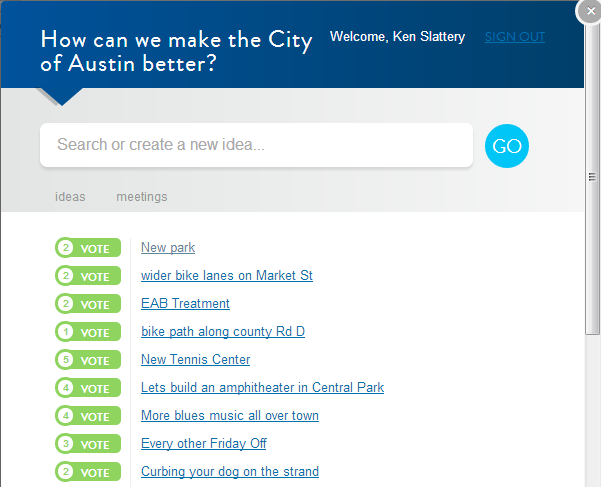Click the GO search button
Screen dimensions: 601x487
[507, 146]
